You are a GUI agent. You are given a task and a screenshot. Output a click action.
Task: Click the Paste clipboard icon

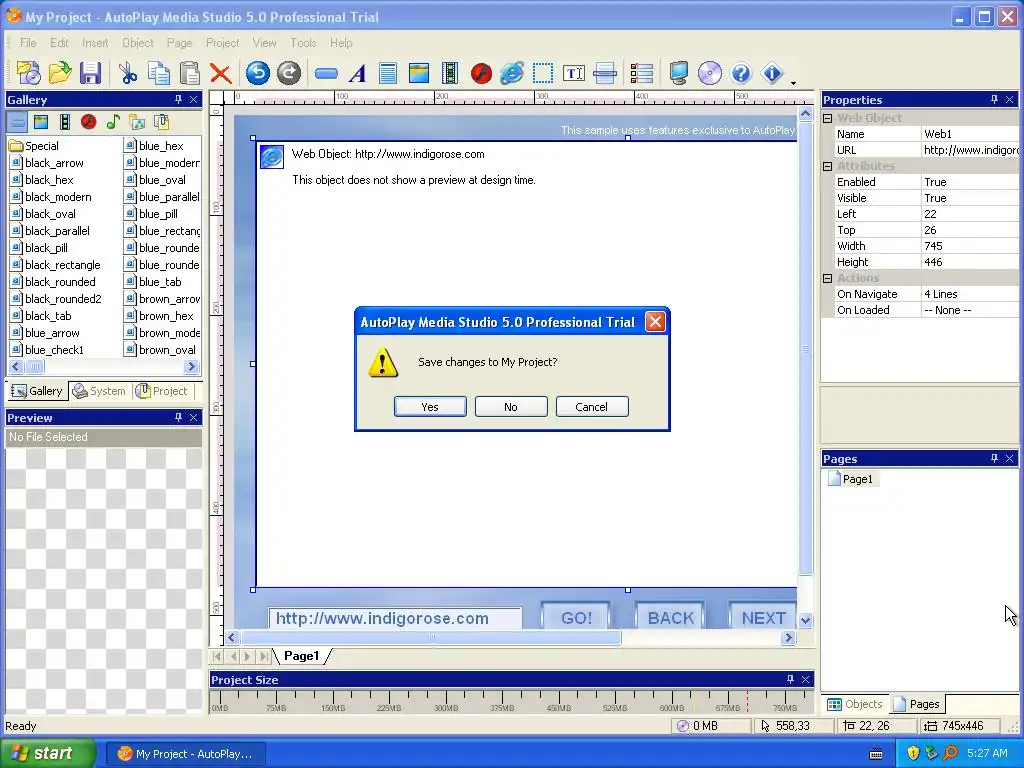(x=189, y=73)
